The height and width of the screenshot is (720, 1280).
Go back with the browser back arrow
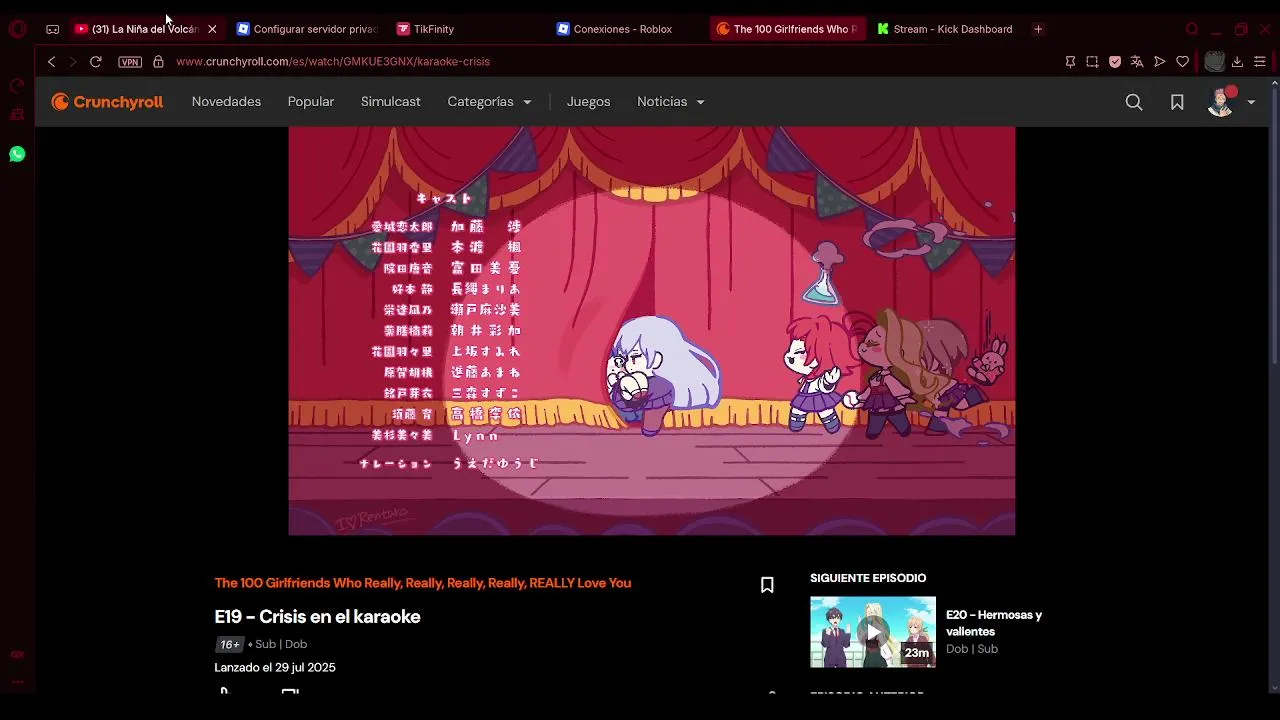click(51, 62)
